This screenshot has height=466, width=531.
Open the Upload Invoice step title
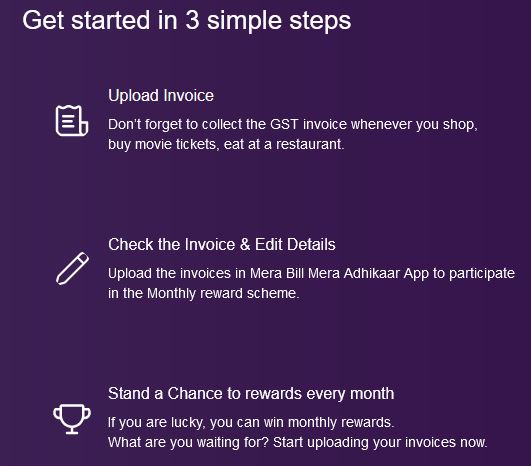pos(161,96)
